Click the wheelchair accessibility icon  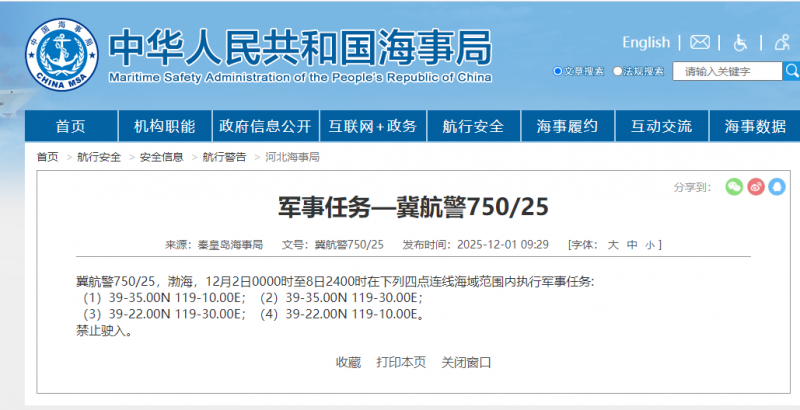coord(741,42)
